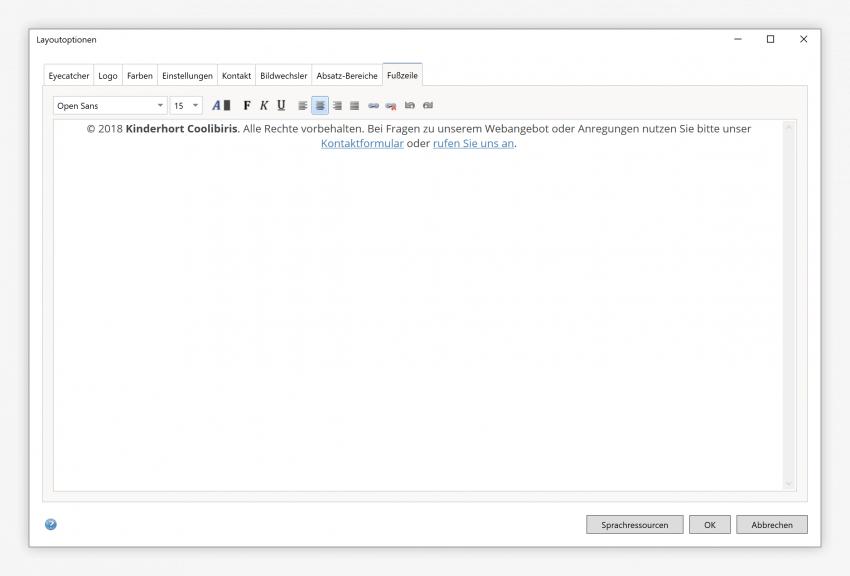
Task: Expand the Open Sans font dropdown
Action: (x=160, y=105)
